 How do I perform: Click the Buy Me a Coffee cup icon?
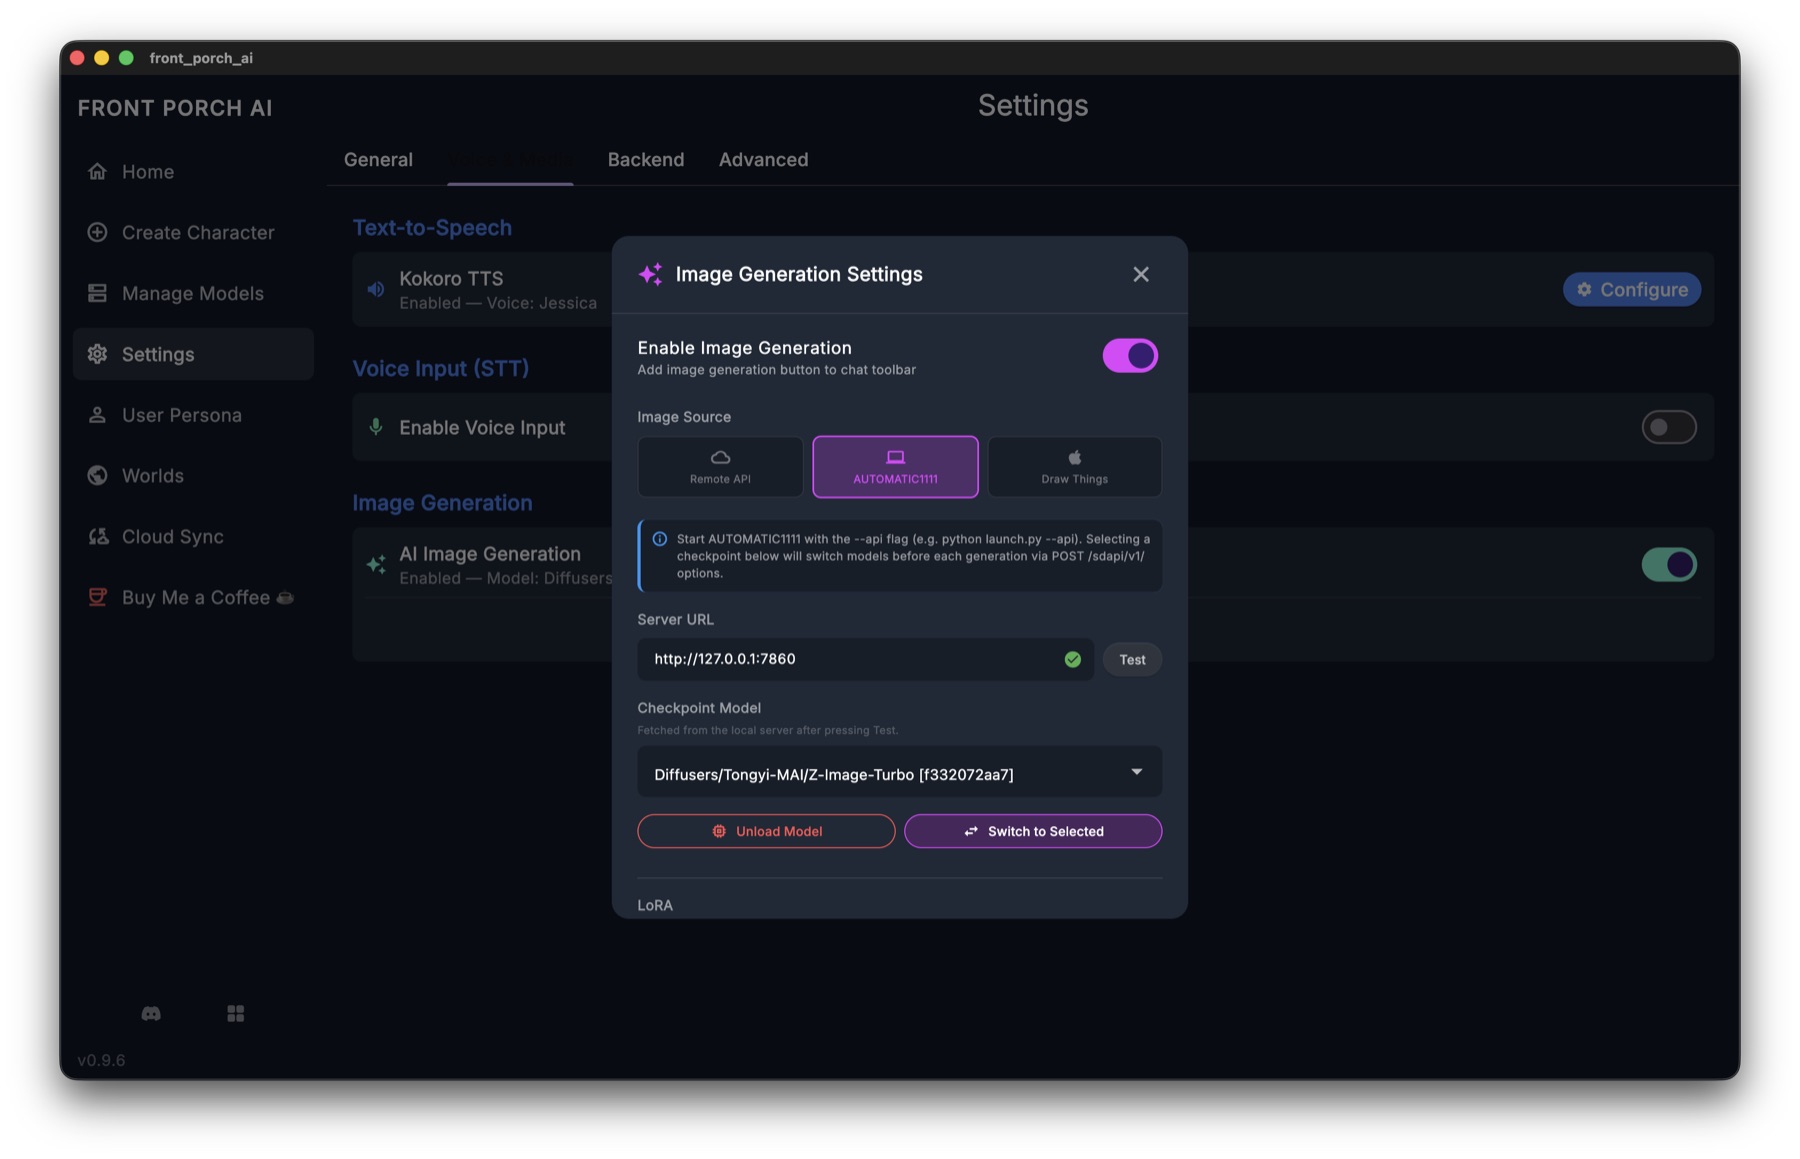tap(97, 598)
